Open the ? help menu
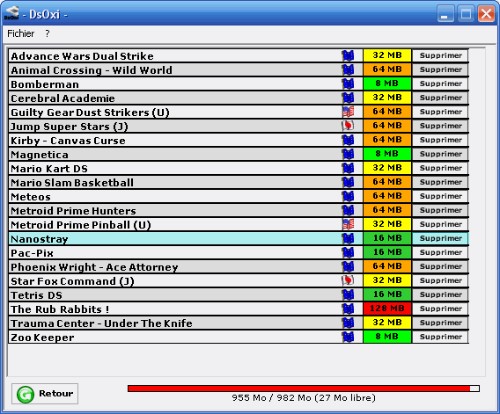 tap(47, 34)
